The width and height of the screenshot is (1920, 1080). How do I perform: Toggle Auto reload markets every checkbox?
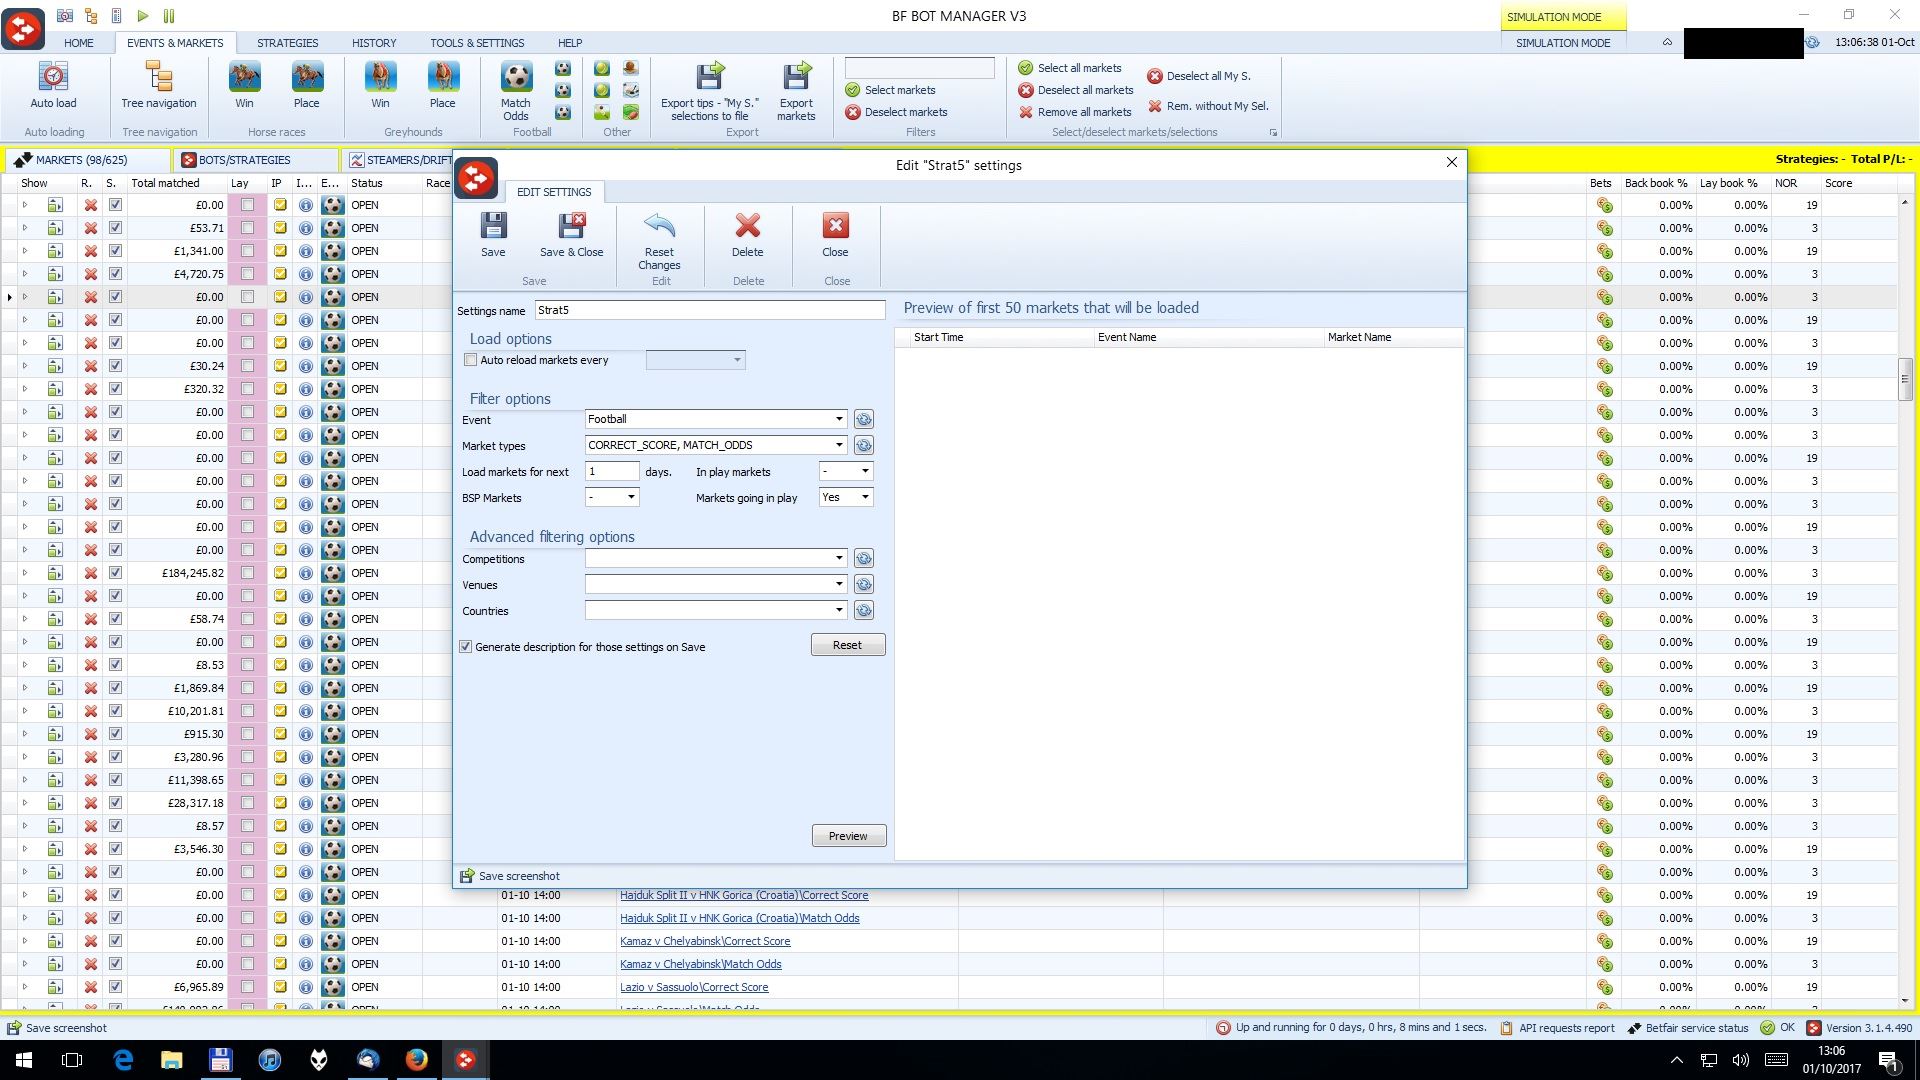[x=470, y=360]
